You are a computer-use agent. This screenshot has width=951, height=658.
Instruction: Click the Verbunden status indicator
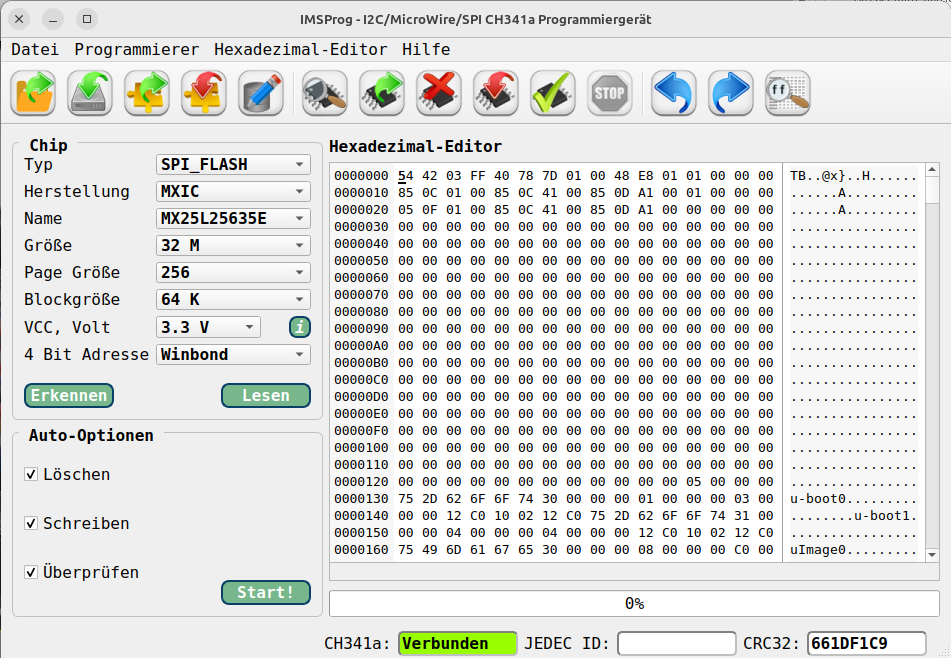(x=458, y=643)
